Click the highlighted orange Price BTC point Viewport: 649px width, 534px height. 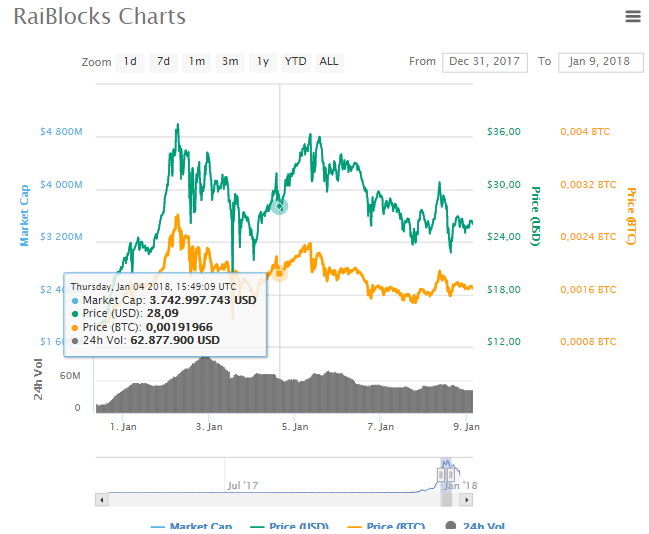[x=280, y=274]
